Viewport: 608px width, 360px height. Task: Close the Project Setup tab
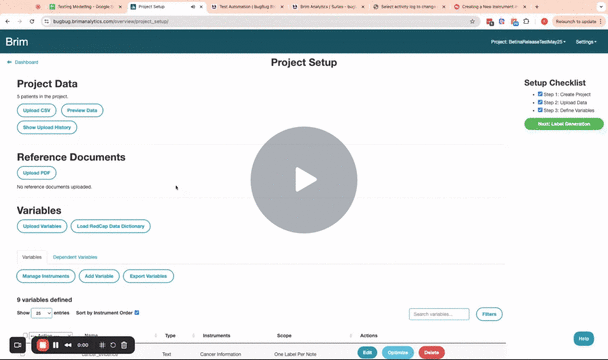pyautogui.click(x=201, y=7)
